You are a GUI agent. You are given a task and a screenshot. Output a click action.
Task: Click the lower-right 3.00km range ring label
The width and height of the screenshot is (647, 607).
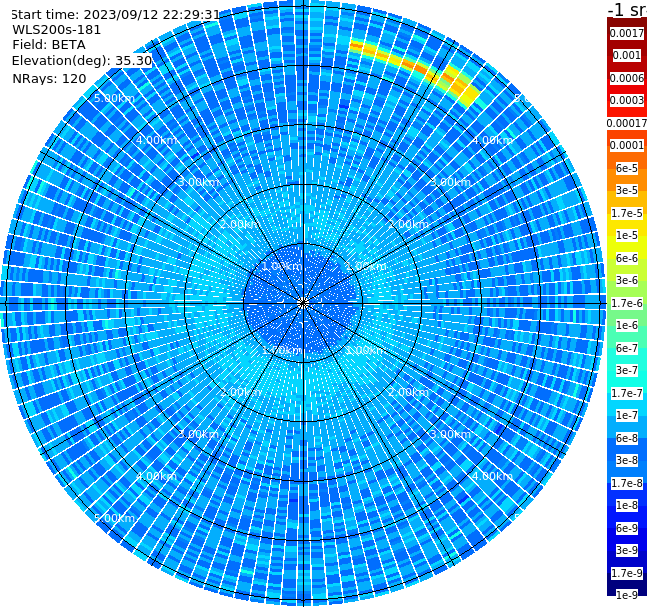(x=450, y=434)
